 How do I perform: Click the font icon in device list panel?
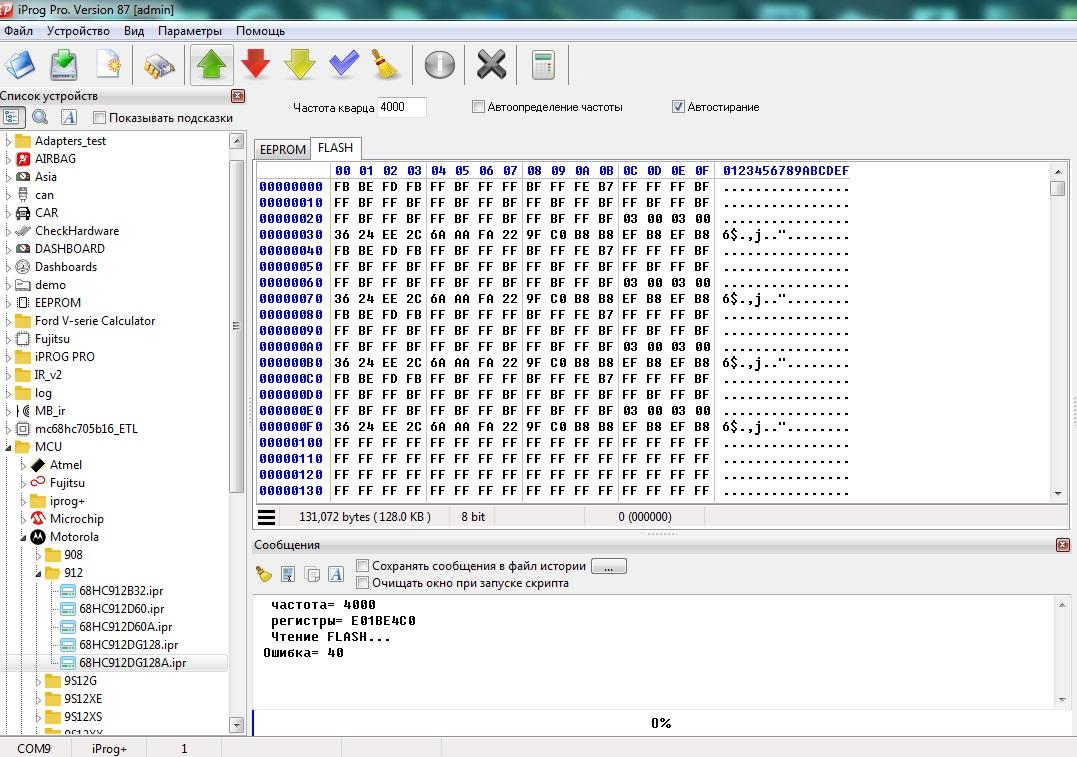(69, 117)
